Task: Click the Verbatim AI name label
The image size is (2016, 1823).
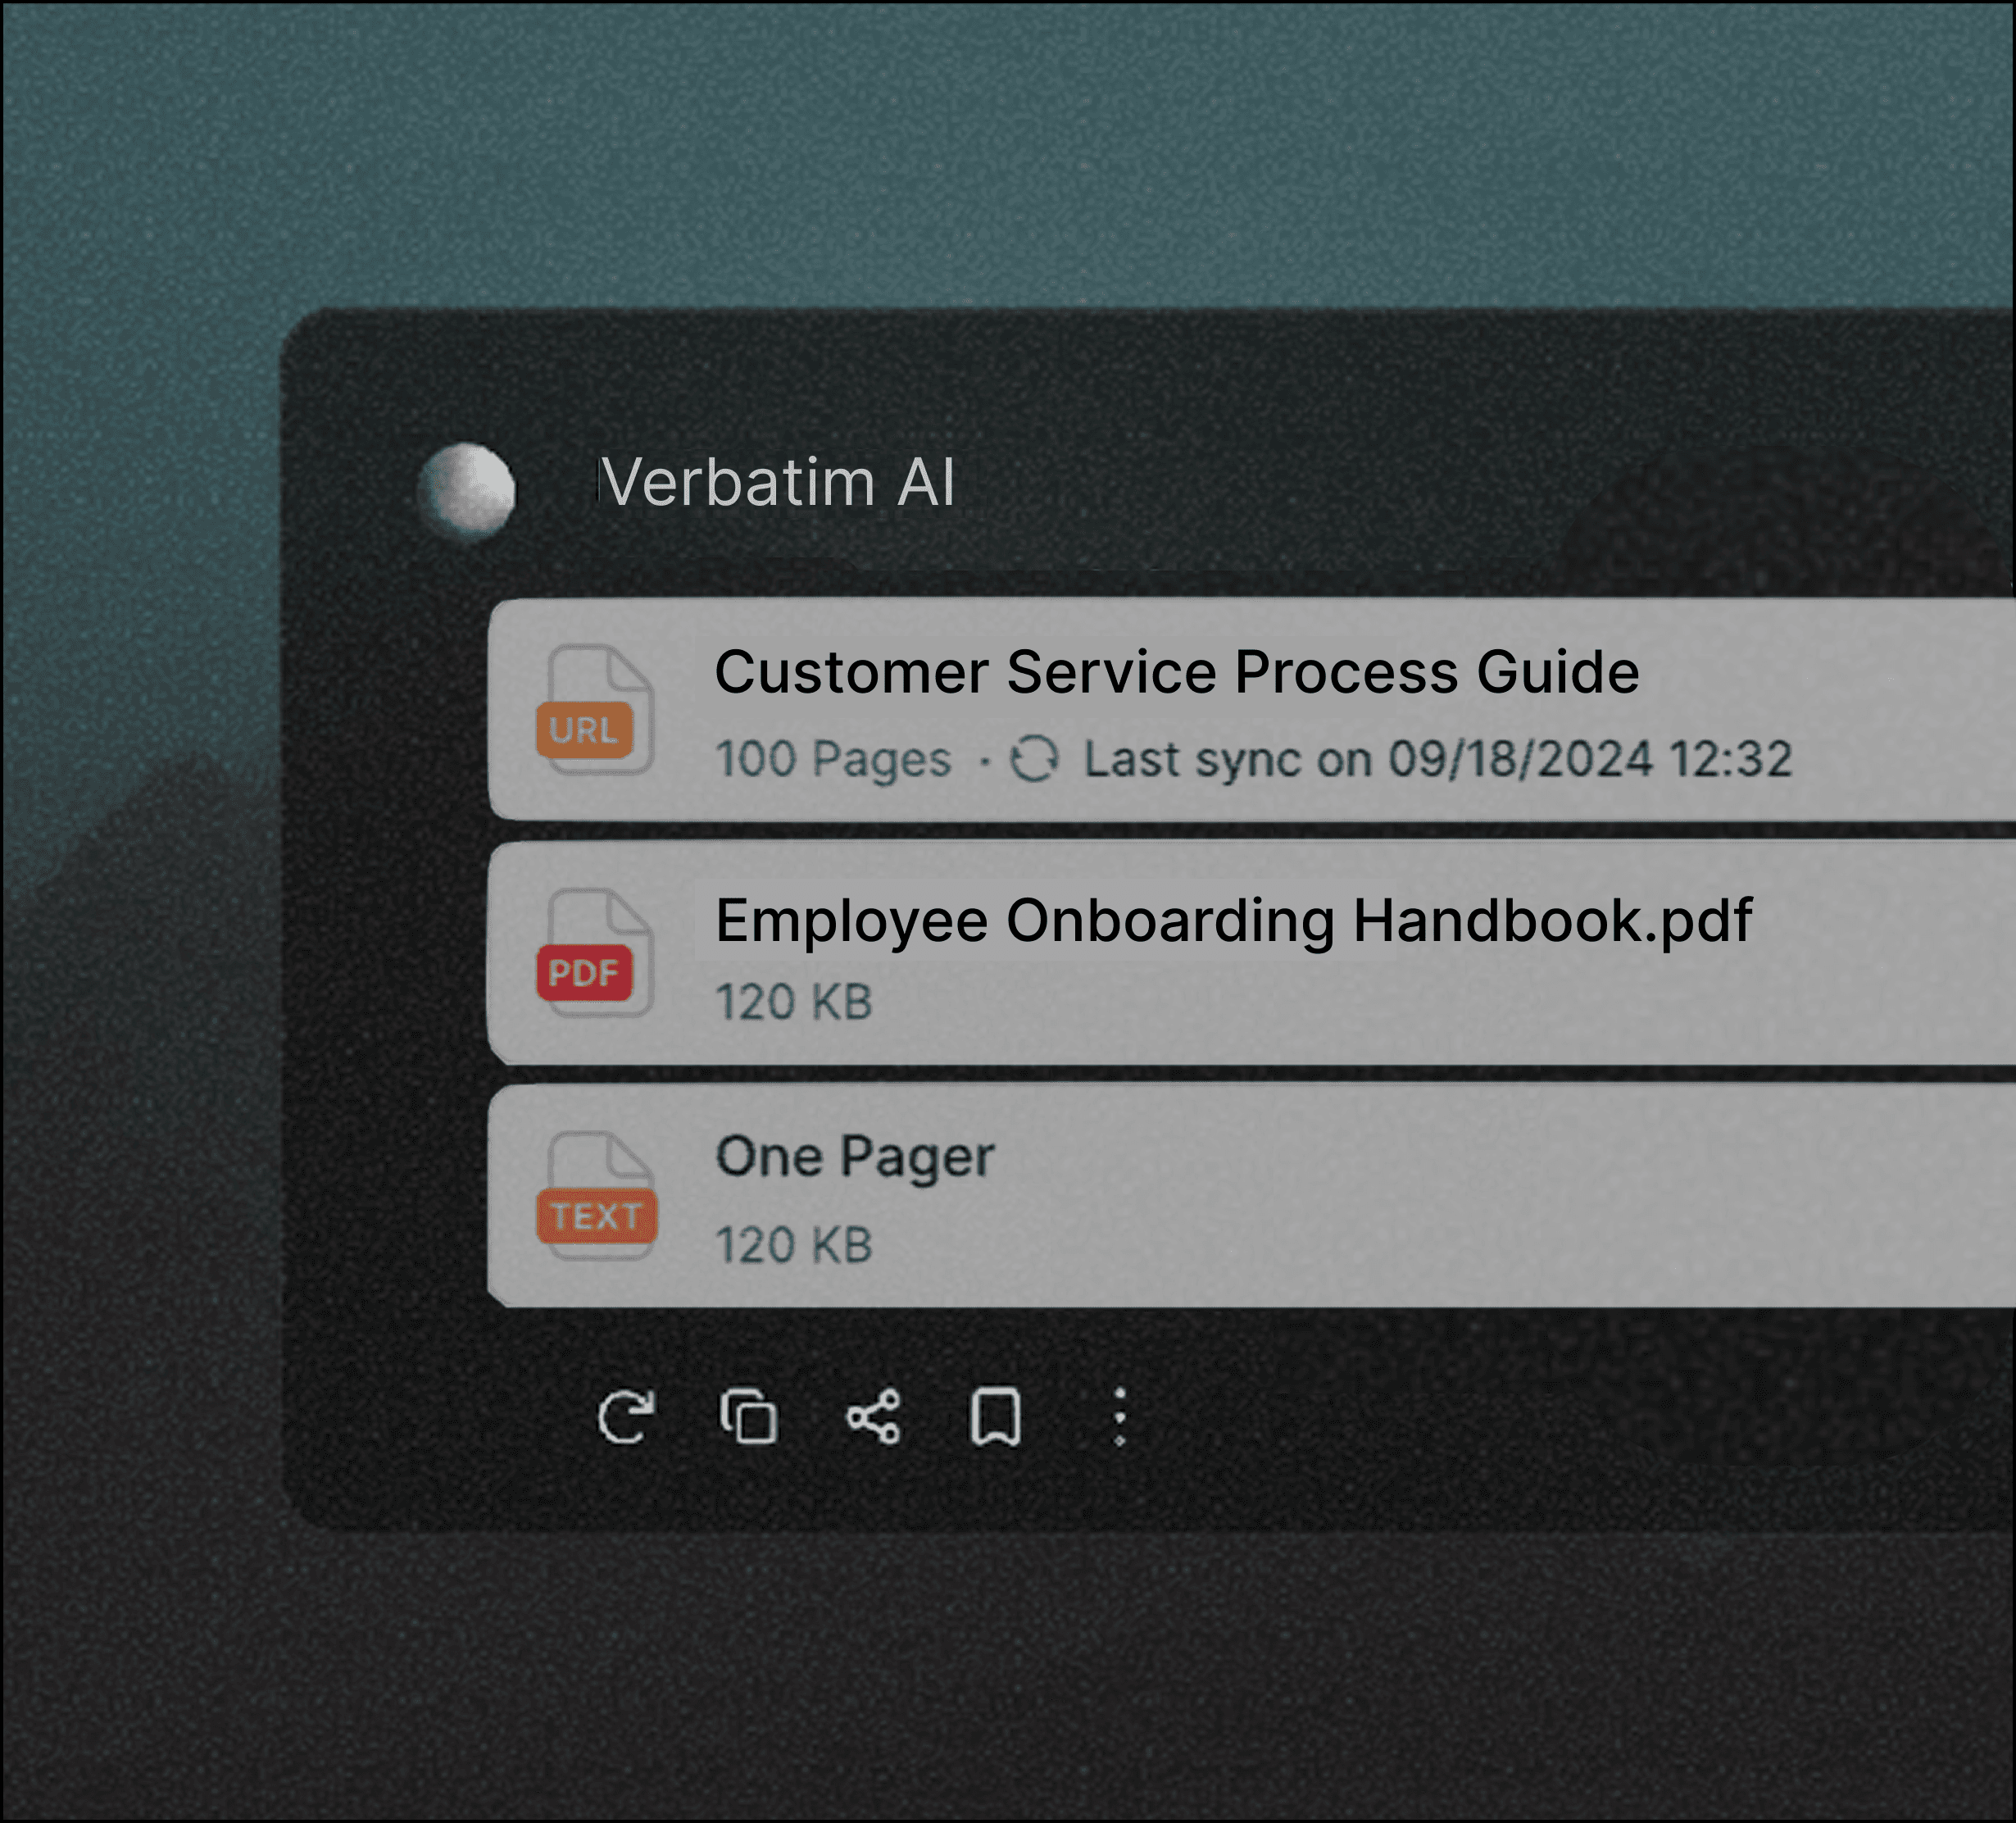Action: click(778, 483)
